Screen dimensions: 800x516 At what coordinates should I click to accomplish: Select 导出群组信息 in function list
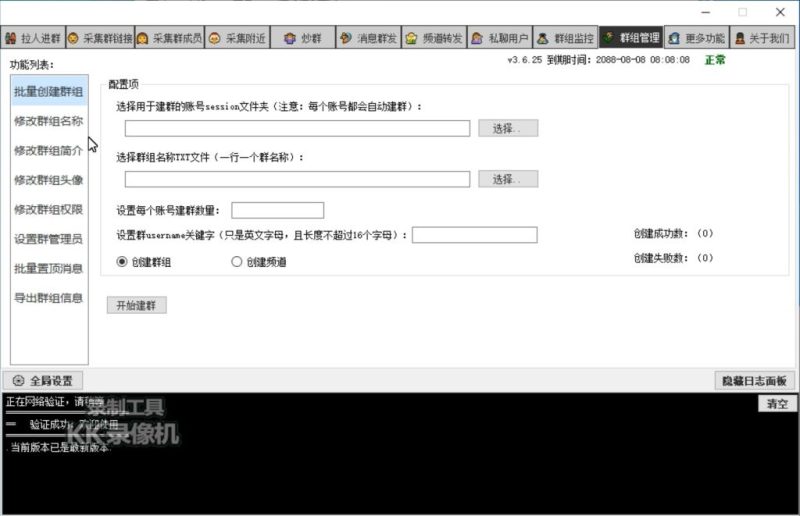(x=49, y=298)
